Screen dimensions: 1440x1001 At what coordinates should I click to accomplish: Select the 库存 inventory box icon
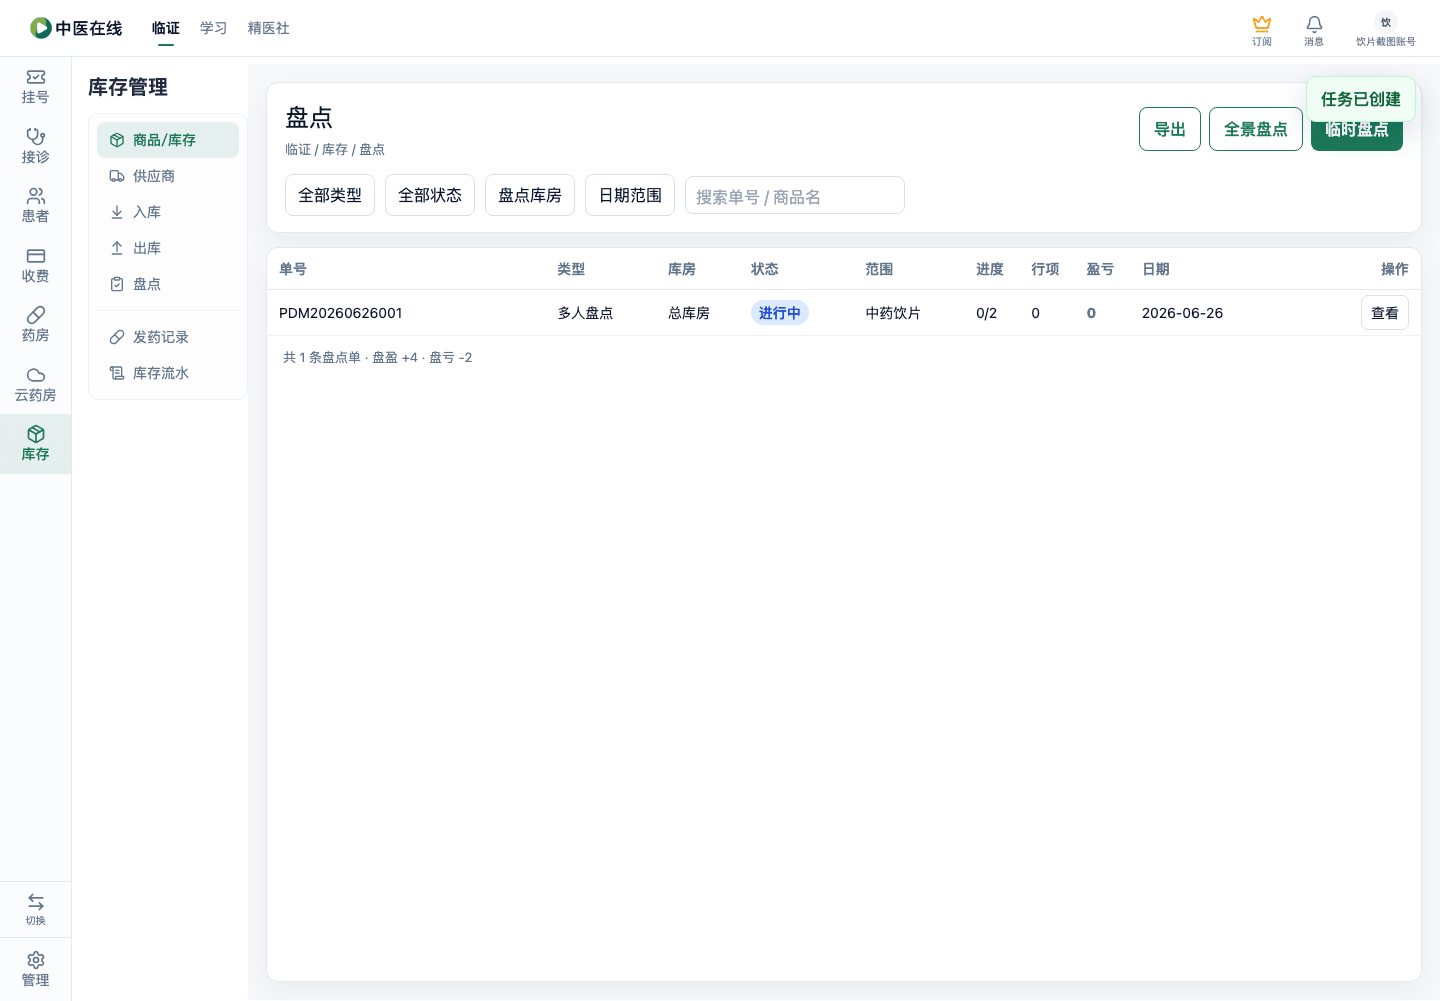tap(36, 434)
